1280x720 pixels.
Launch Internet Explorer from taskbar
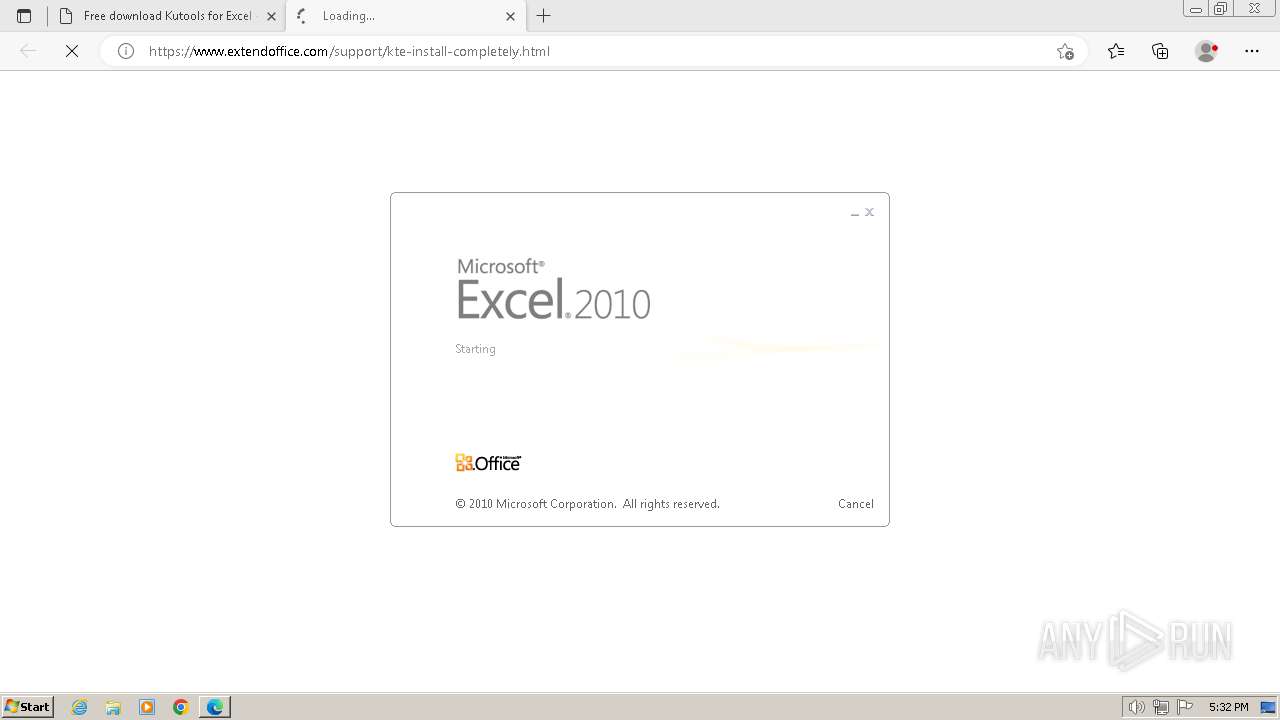[x=80, y=707]
